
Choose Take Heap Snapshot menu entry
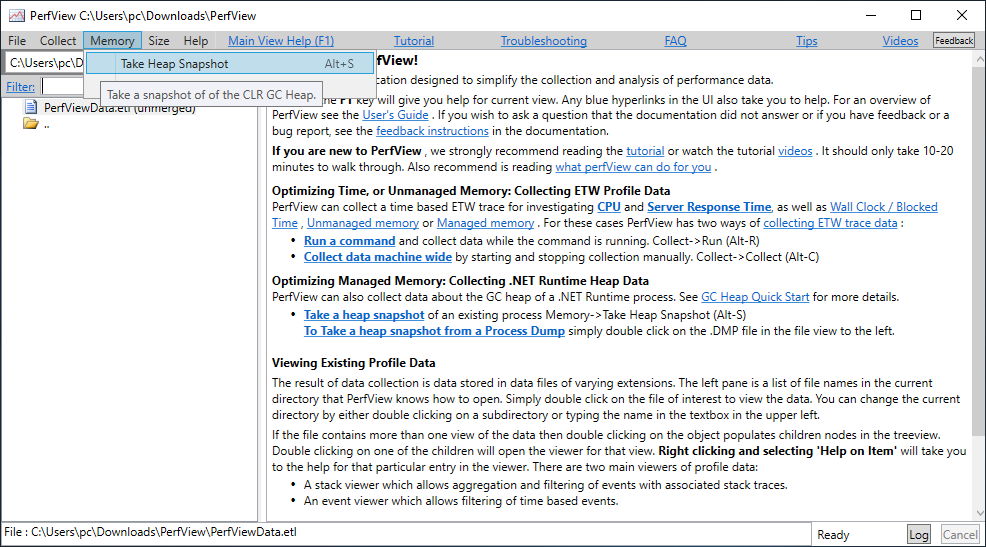(x=230, y=64)
